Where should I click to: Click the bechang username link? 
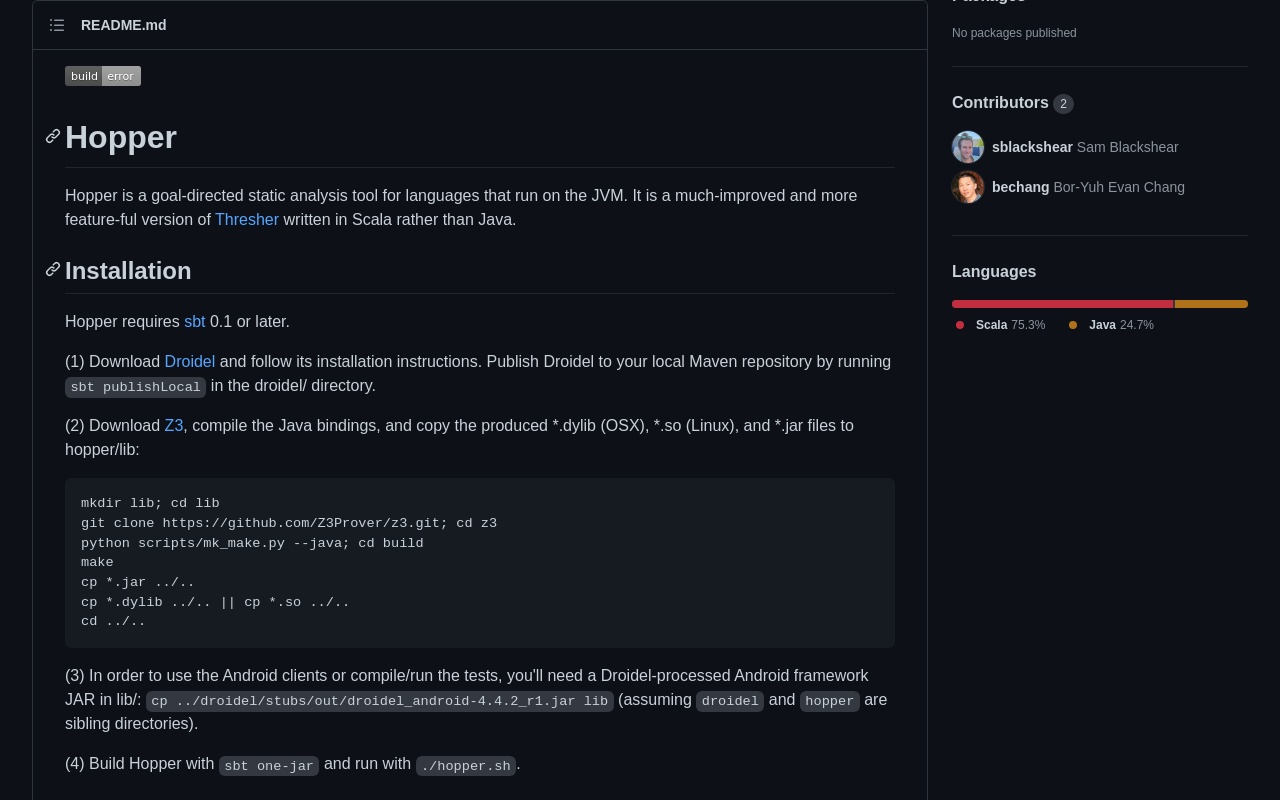coord(1020,187)
